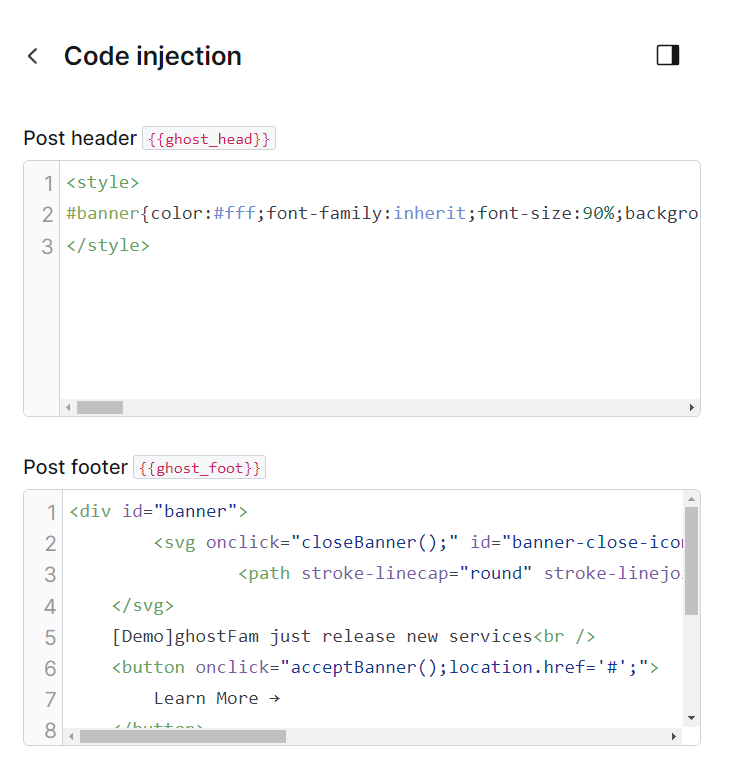This screenshot has width=730, height=771.
Task: Click the #banner CSS rule line
Action: 381,213
